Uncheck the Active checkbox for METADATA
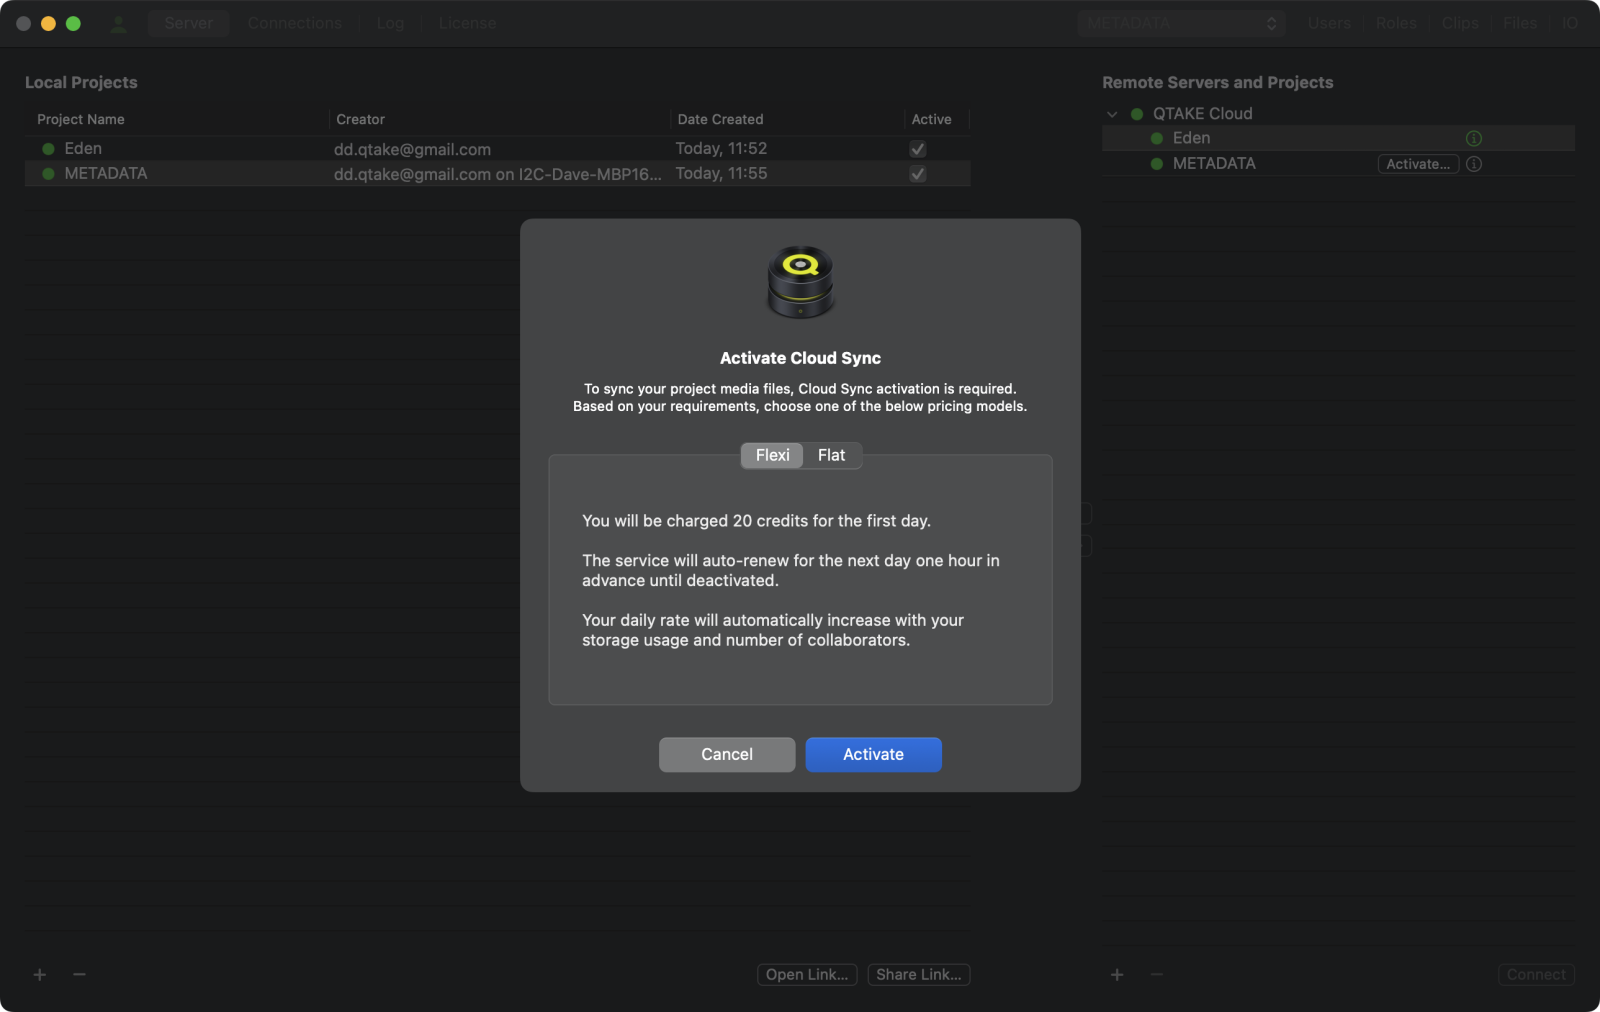 (918, 173)
